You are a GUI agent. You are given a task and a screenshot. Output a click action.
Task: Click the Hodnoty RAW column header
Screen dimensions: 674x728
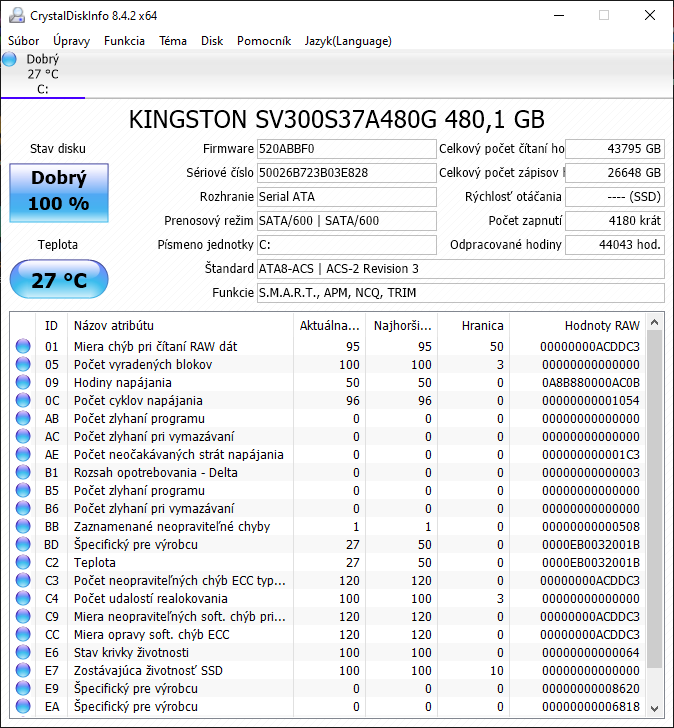pyautogui.click(x=601, y=326)
